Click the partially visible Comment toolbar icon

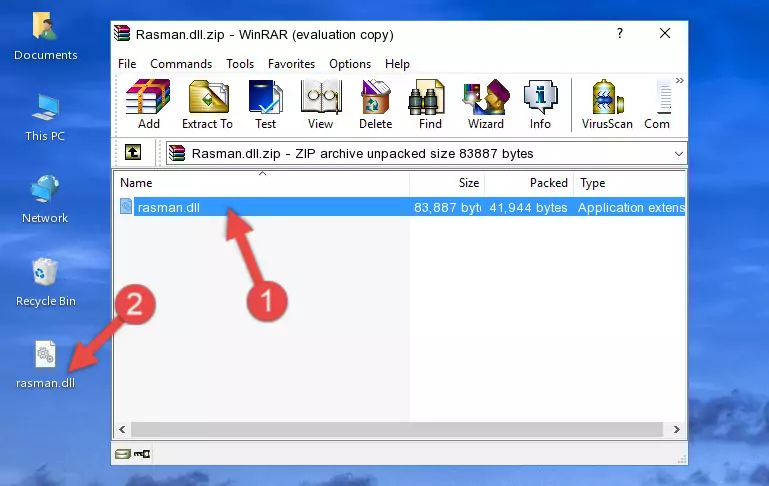click(x=658, y=104)
